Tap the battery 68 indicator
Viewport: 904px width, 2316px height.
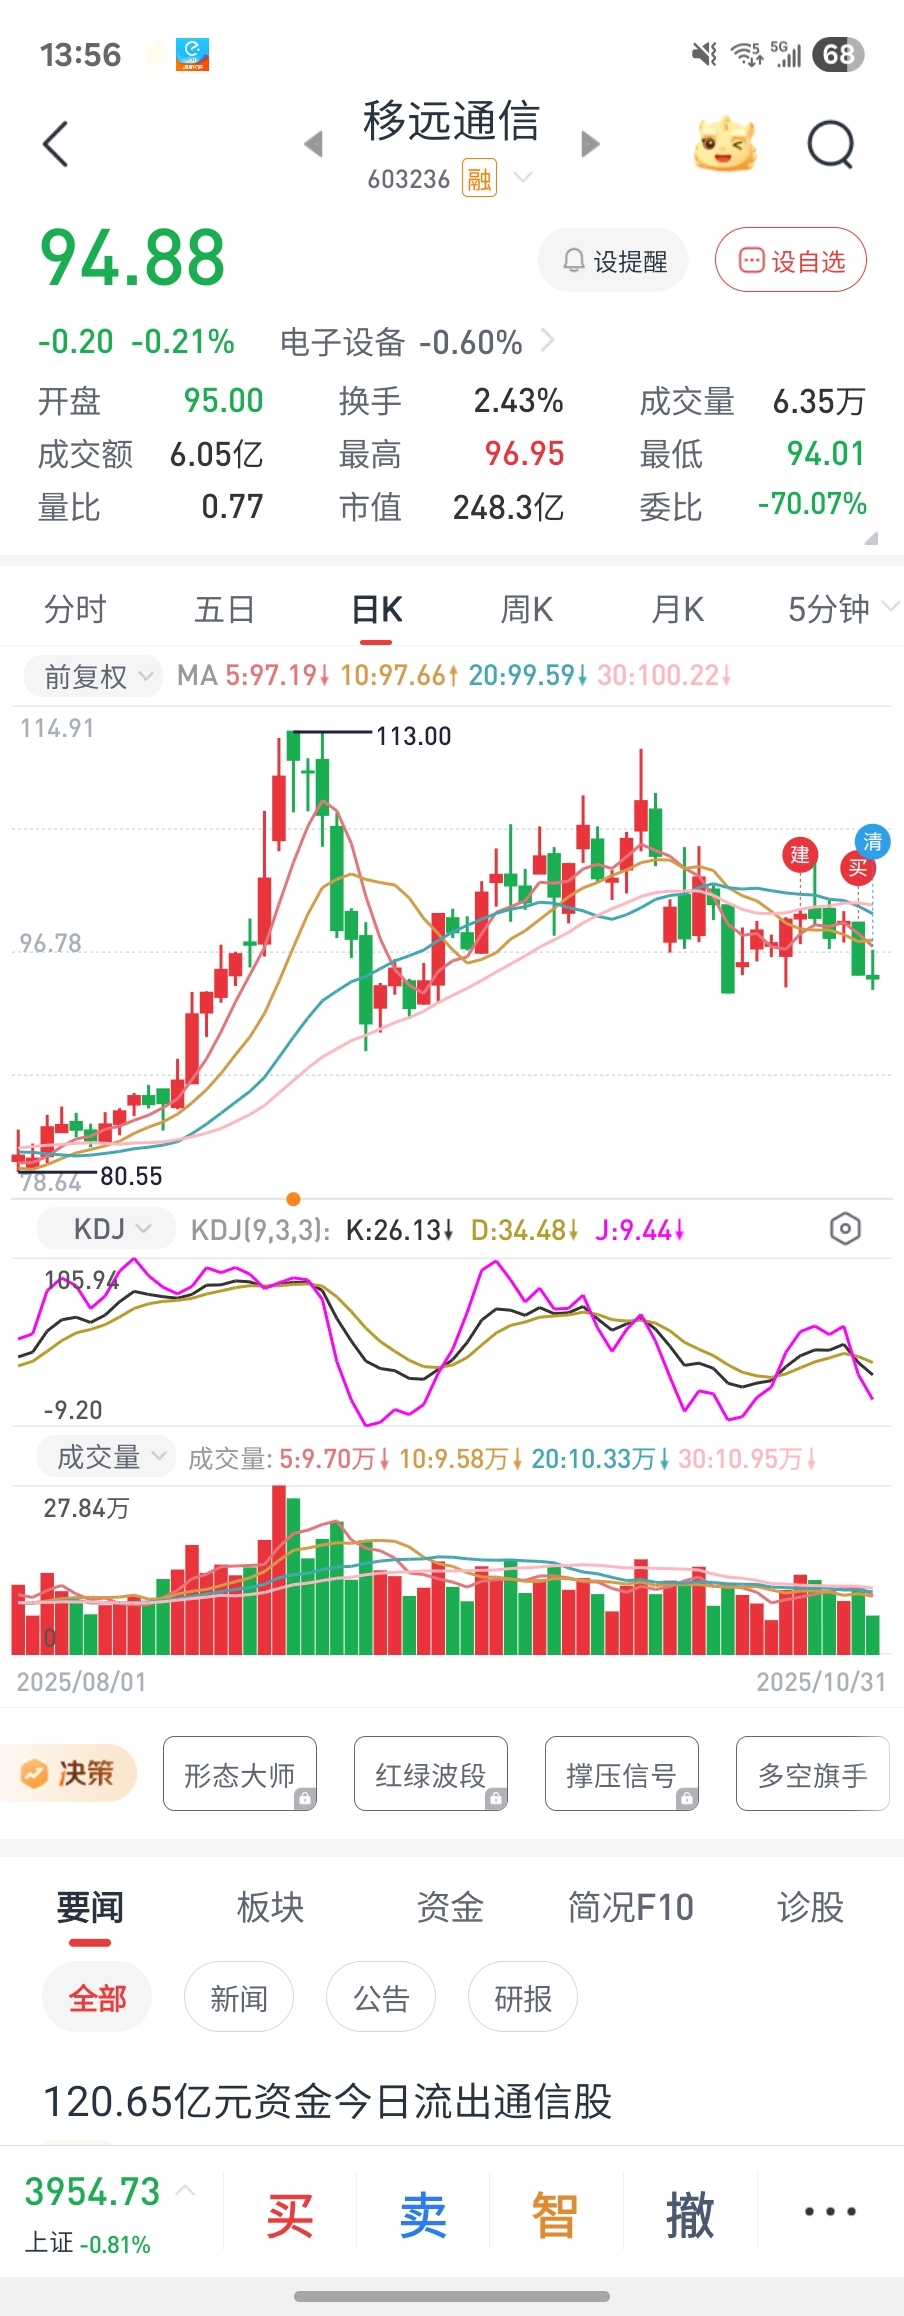(838, 54)
